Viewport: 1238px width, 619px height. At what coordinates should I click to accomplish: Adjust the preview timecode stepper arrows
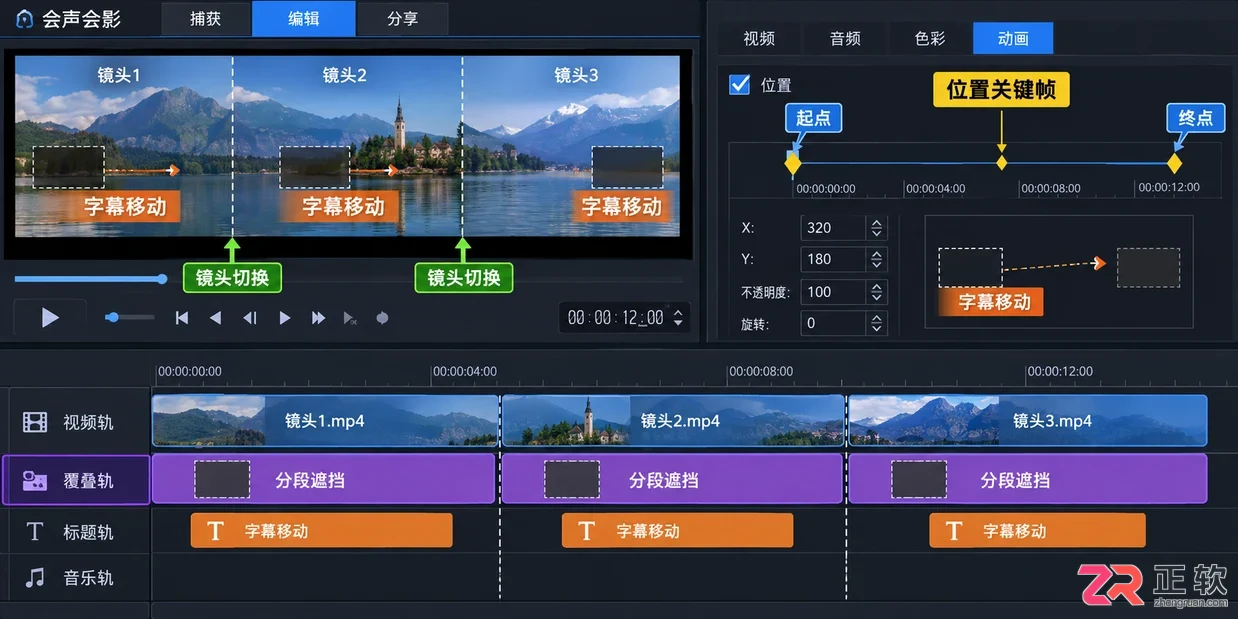pos(678,318)
